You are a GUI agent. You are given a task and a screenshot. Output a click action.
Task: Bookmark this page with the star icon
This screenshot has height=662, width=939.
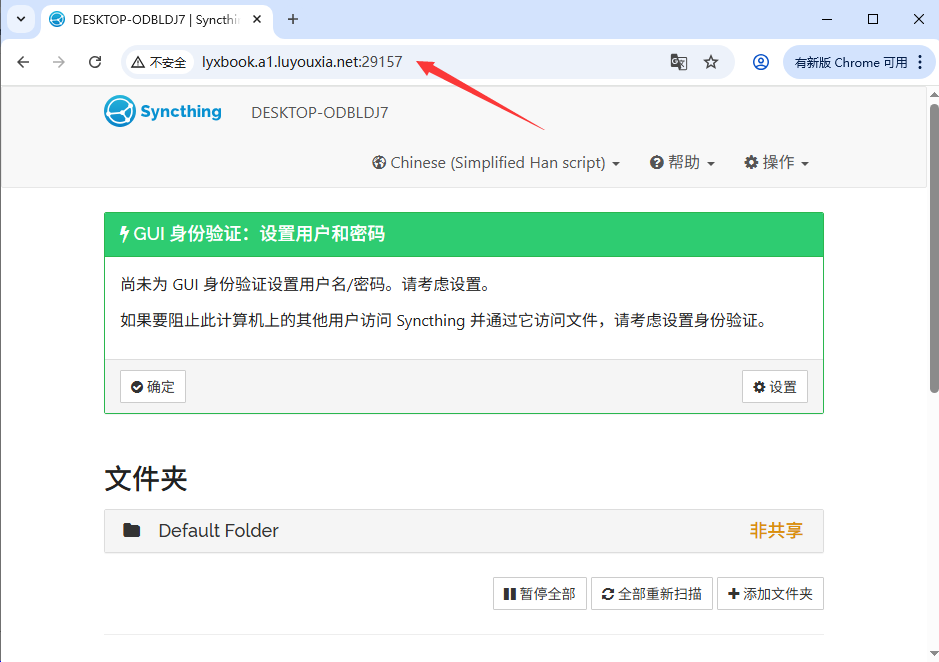(711, 62)
